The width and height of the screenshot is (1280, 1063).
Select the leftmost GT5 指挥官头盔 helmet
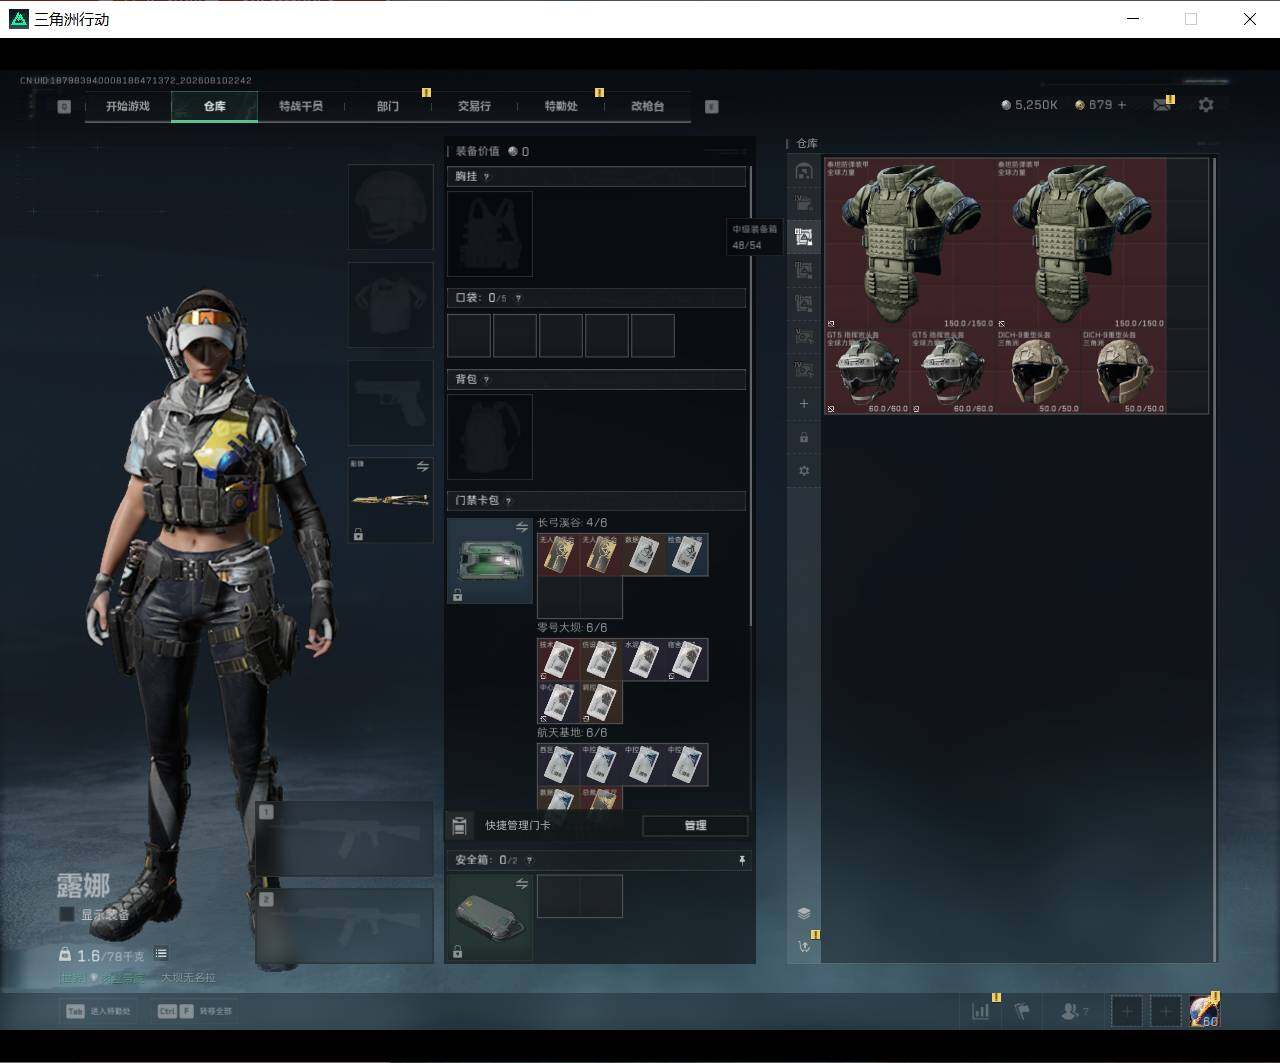tap(868, 371)
